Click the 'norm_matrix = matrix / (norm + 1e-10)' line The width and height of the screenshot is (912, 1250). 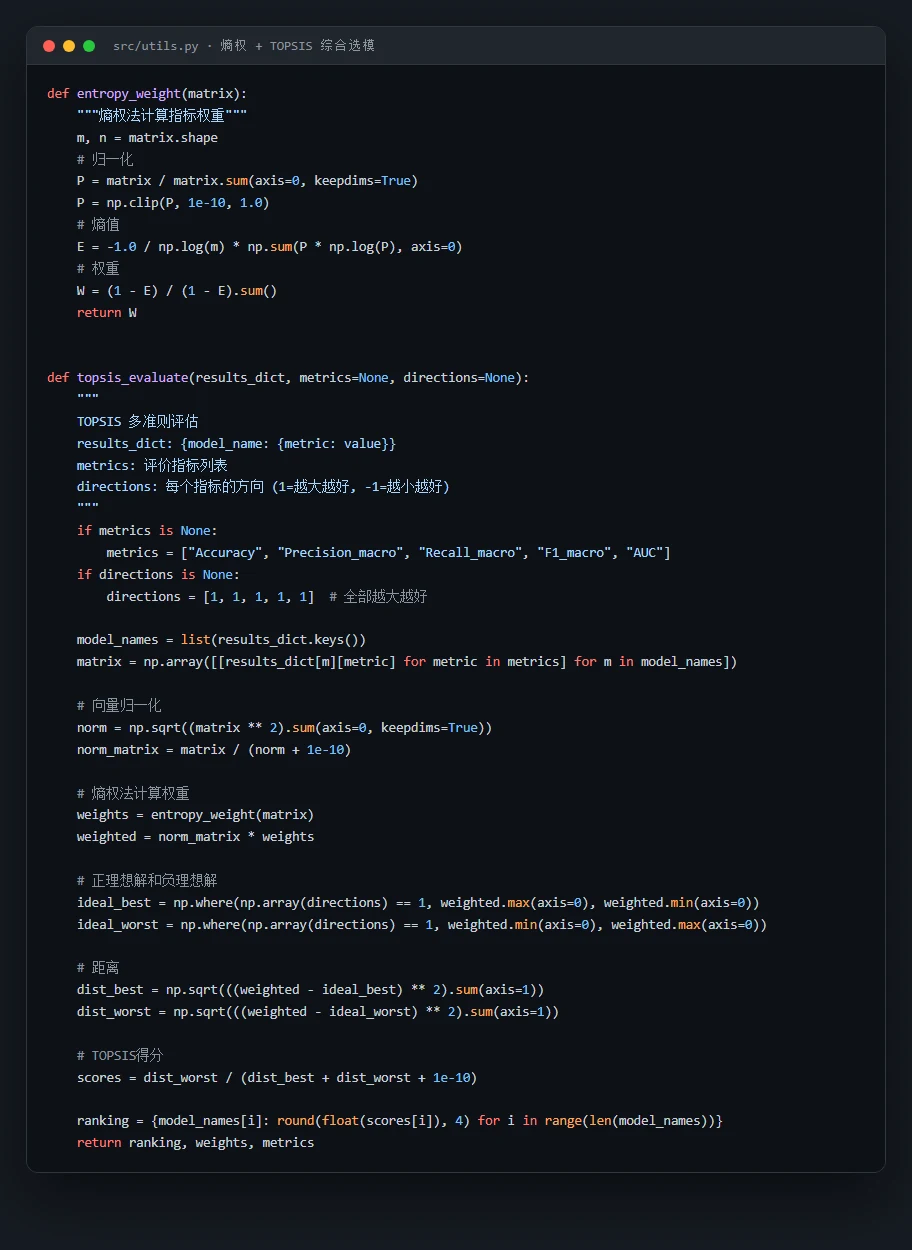point(214,749)
